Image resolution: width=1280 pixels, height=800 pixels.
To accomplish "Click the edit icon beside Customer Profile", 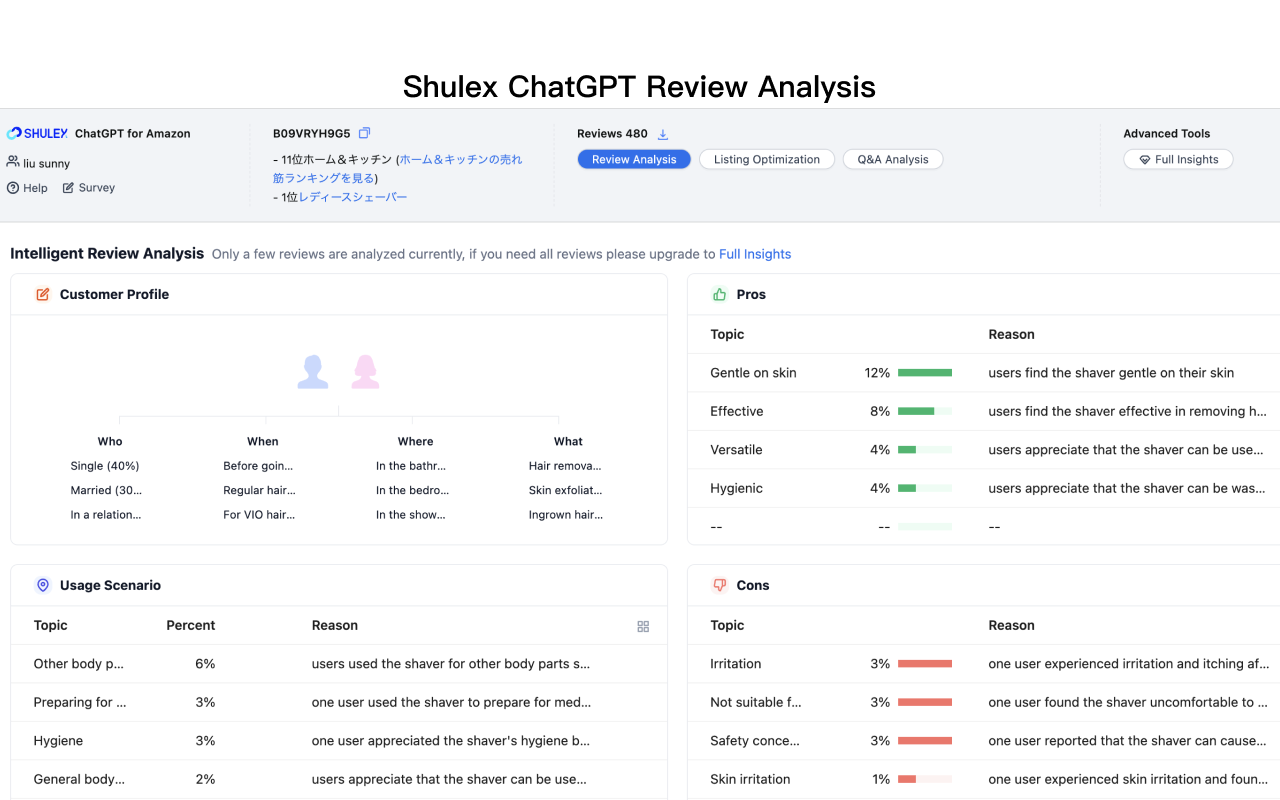I will (x=41, y=294).
